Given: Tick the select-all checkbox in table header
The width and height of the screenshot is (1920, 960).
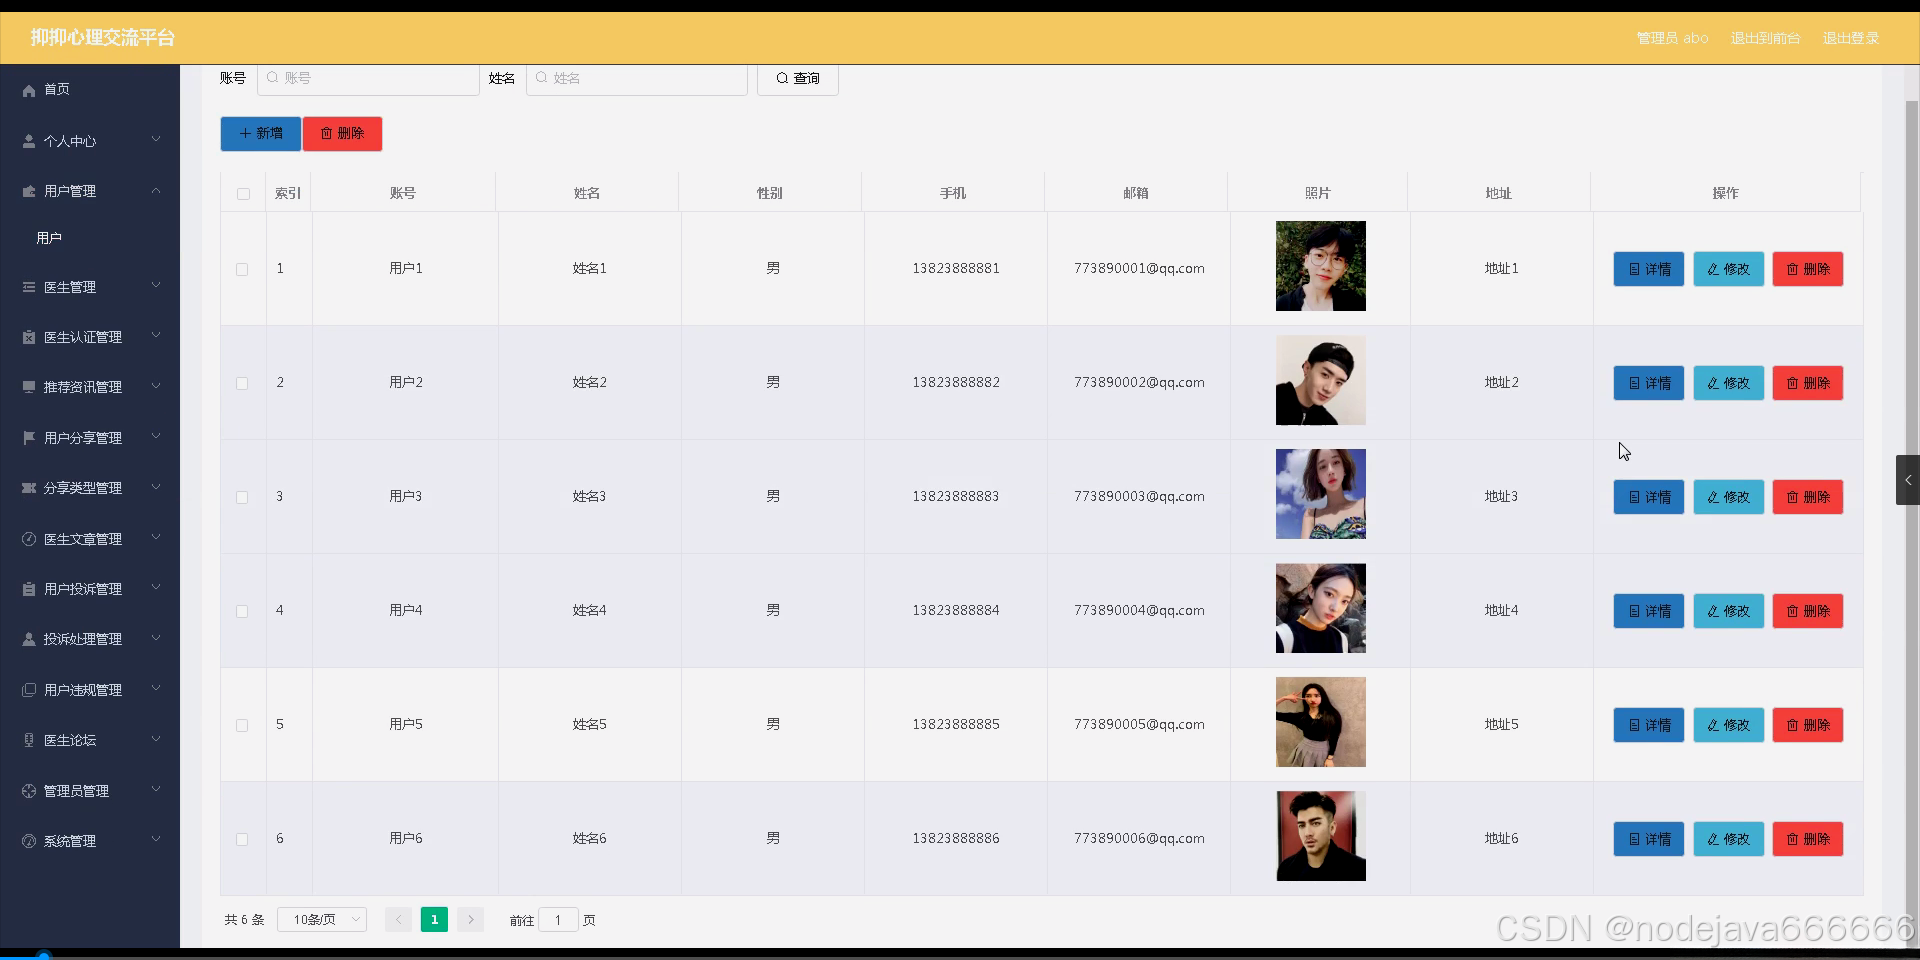Looking at the screenshot, I should tap(243, 194).
